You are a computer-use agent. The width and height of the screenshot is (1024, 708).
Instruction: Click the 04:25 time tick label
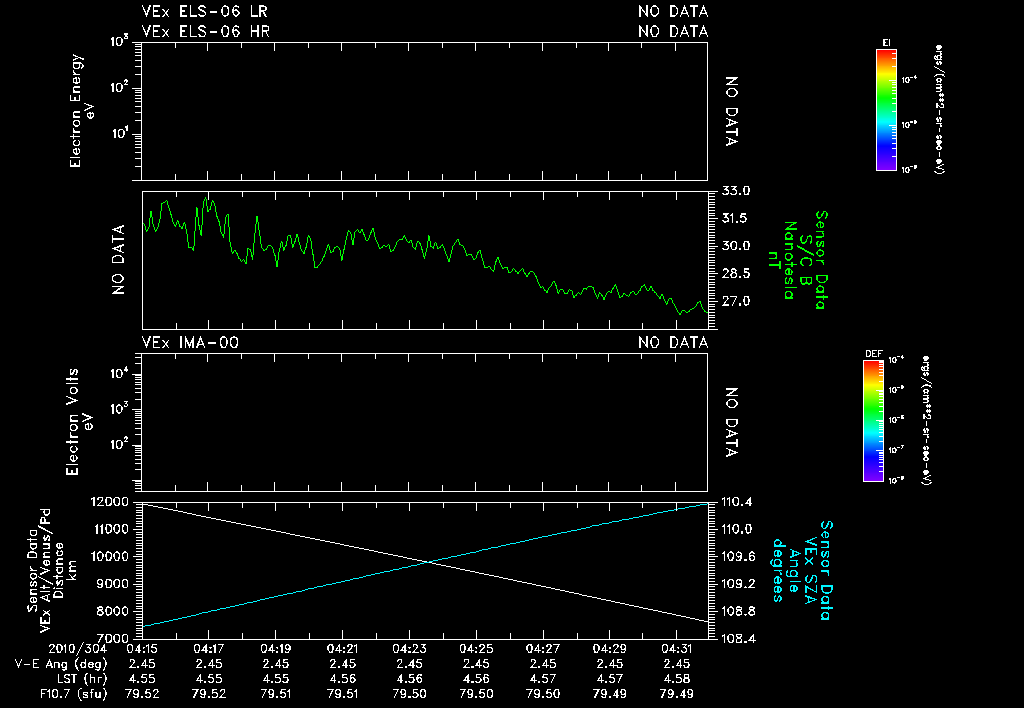pos(476,649)
